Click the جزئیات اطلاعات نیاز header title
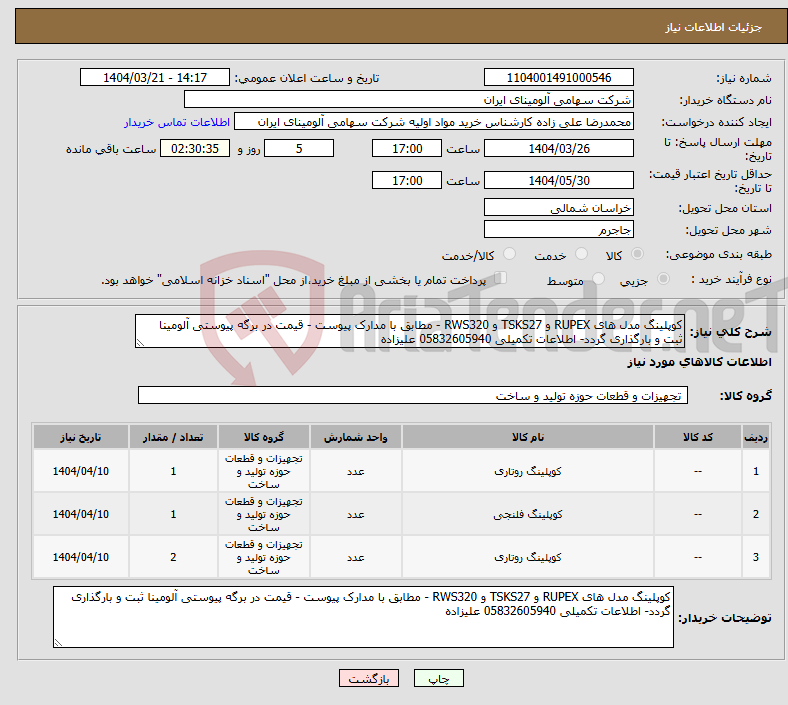The height and width of the screenshot is (705, 788). pyautogui.click(x=713, y=27)
